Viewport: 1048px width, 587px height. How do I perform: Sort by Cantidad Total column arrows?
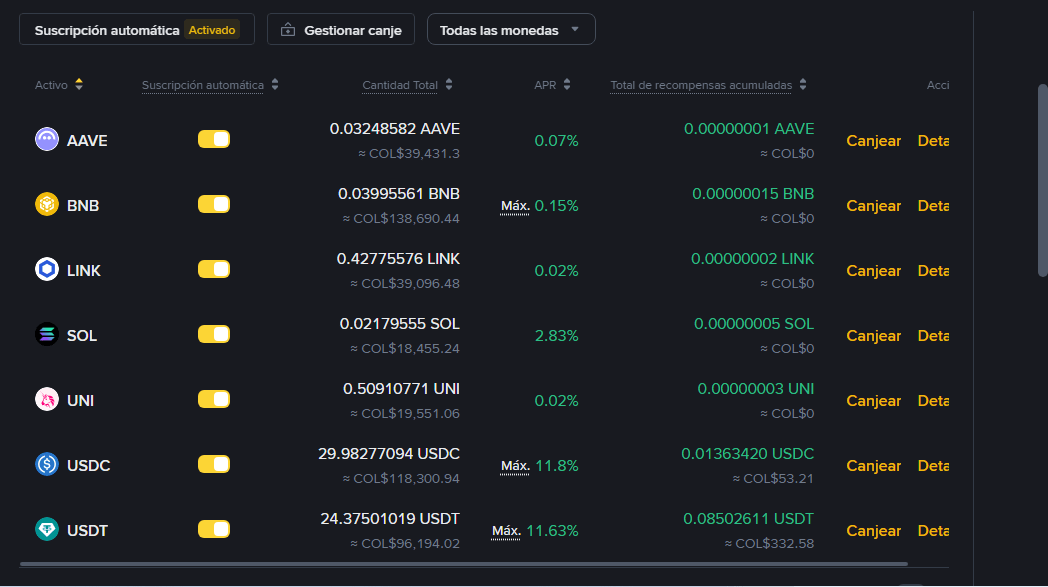click(449, 84)
